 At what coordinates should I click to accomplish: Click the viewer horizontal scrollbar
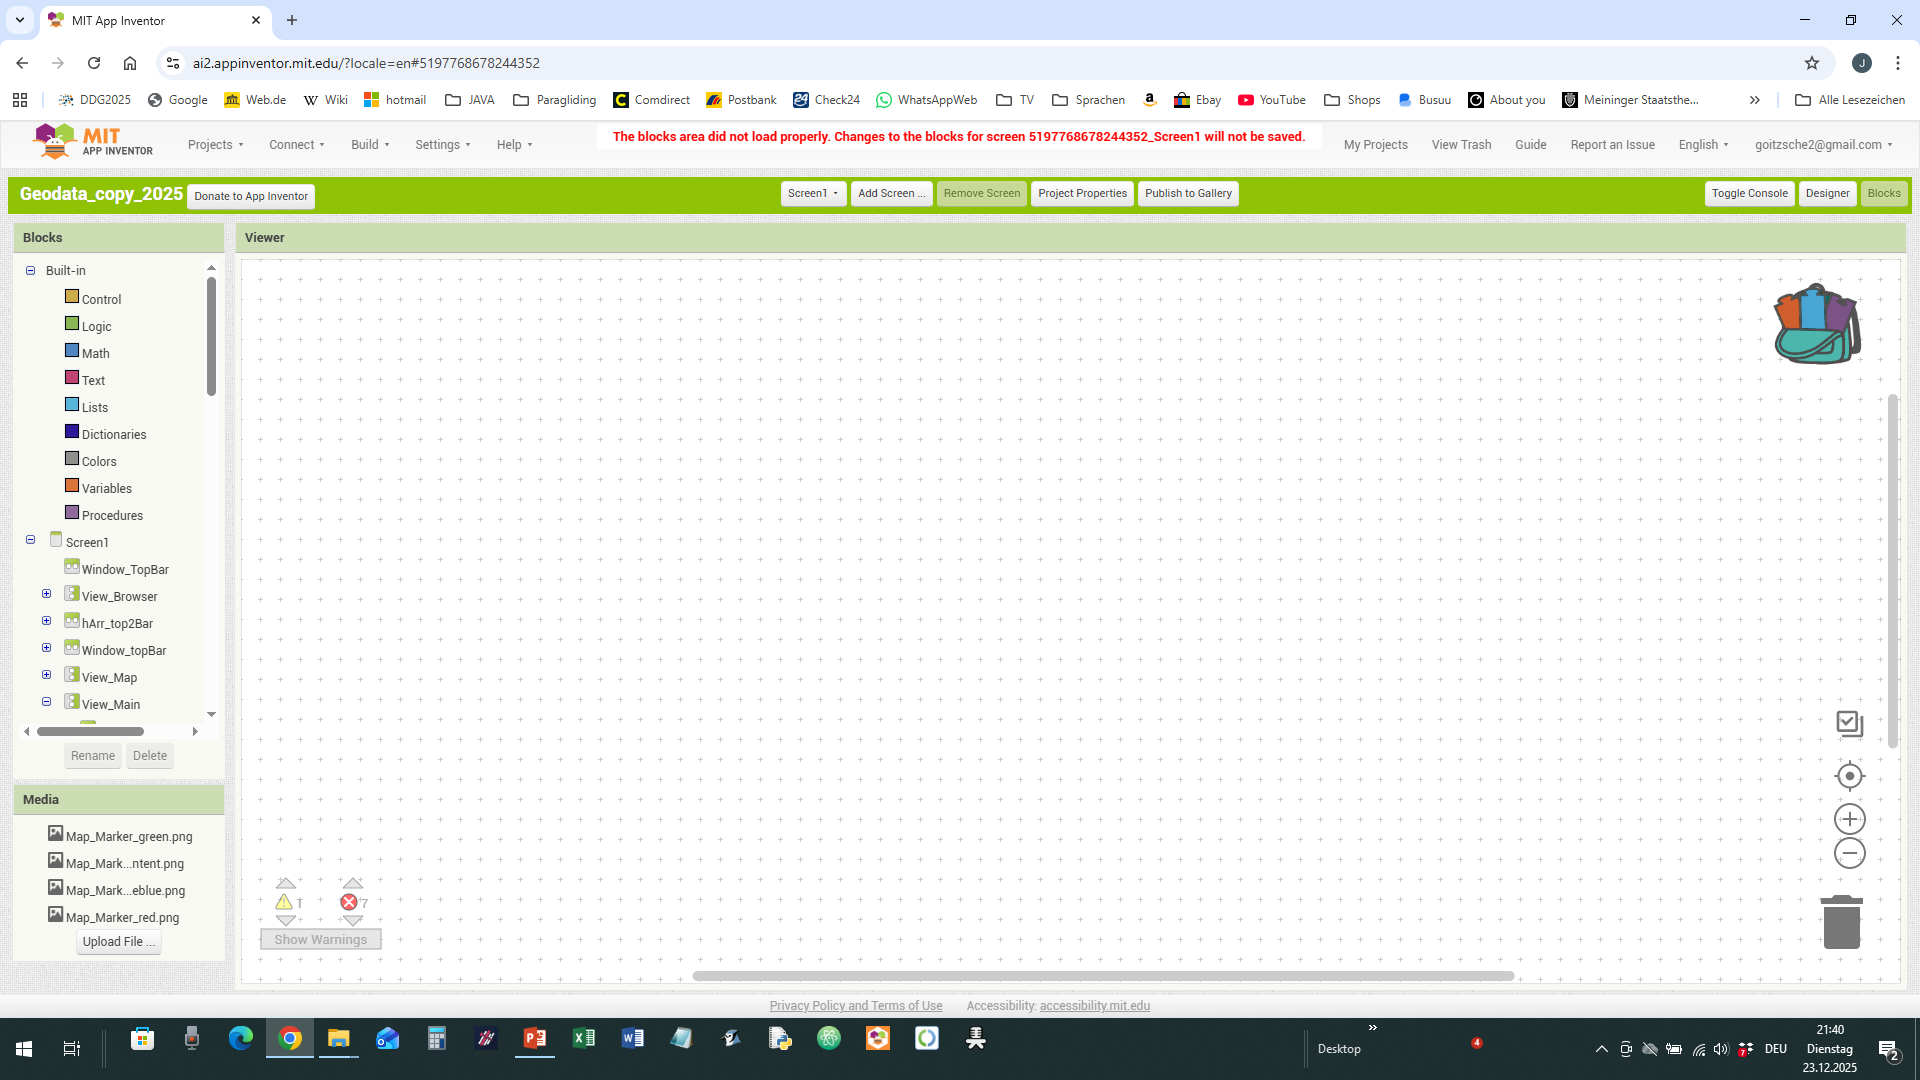click(1102, 976)
